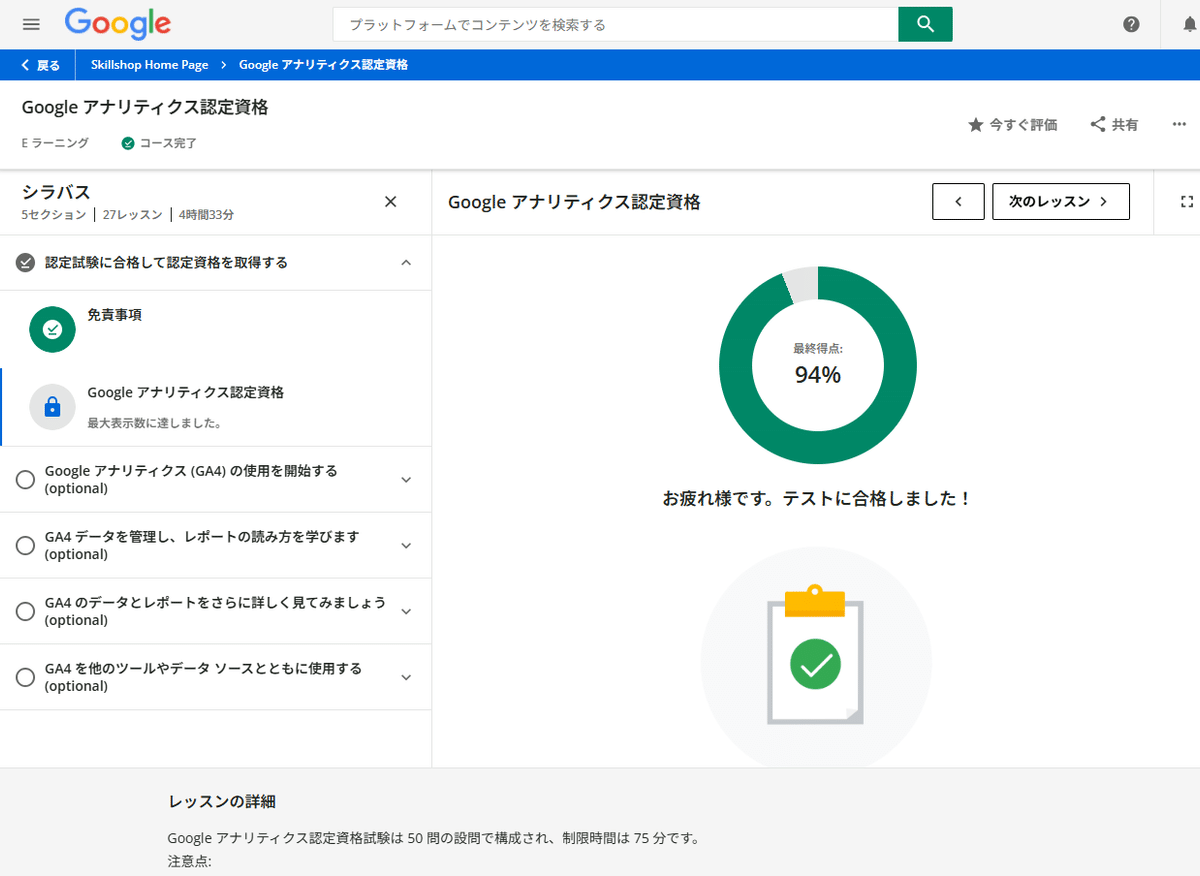Viewport: 1200px width, 876px height.
Task: Expand the GA4 データを管理 section
Action: click(406, 545)
